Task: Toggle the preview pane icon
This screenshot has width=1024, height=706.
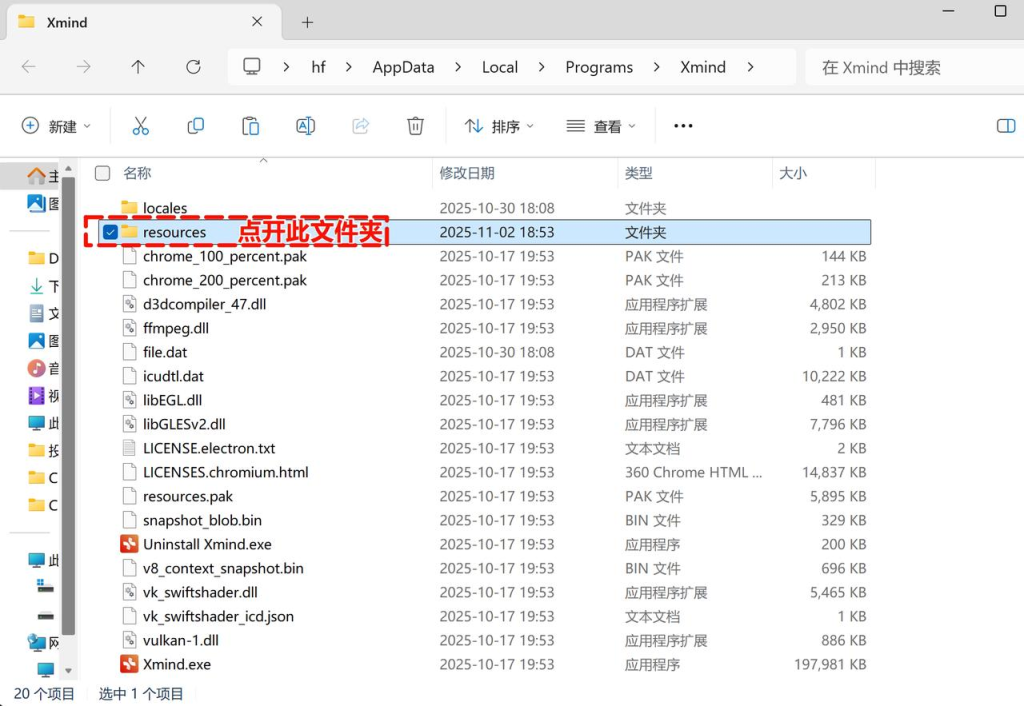Action: pos(1006,125)
